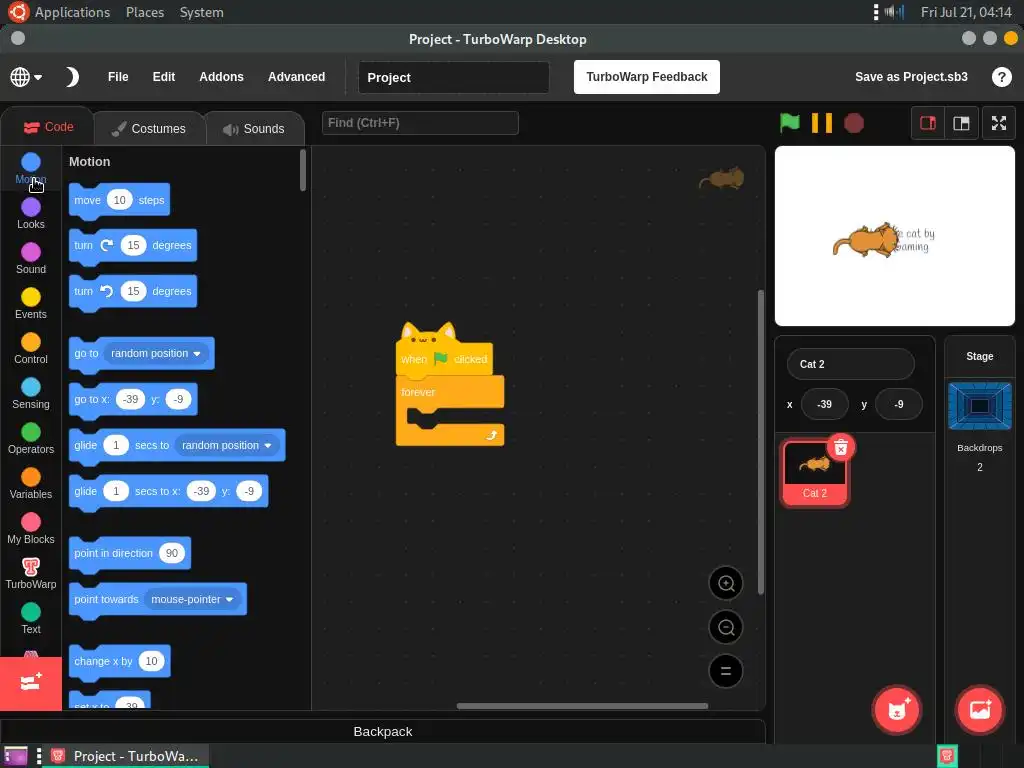Click the TurboWarp Feedback button
The image size is (1024, 768).
pos(647,77)
